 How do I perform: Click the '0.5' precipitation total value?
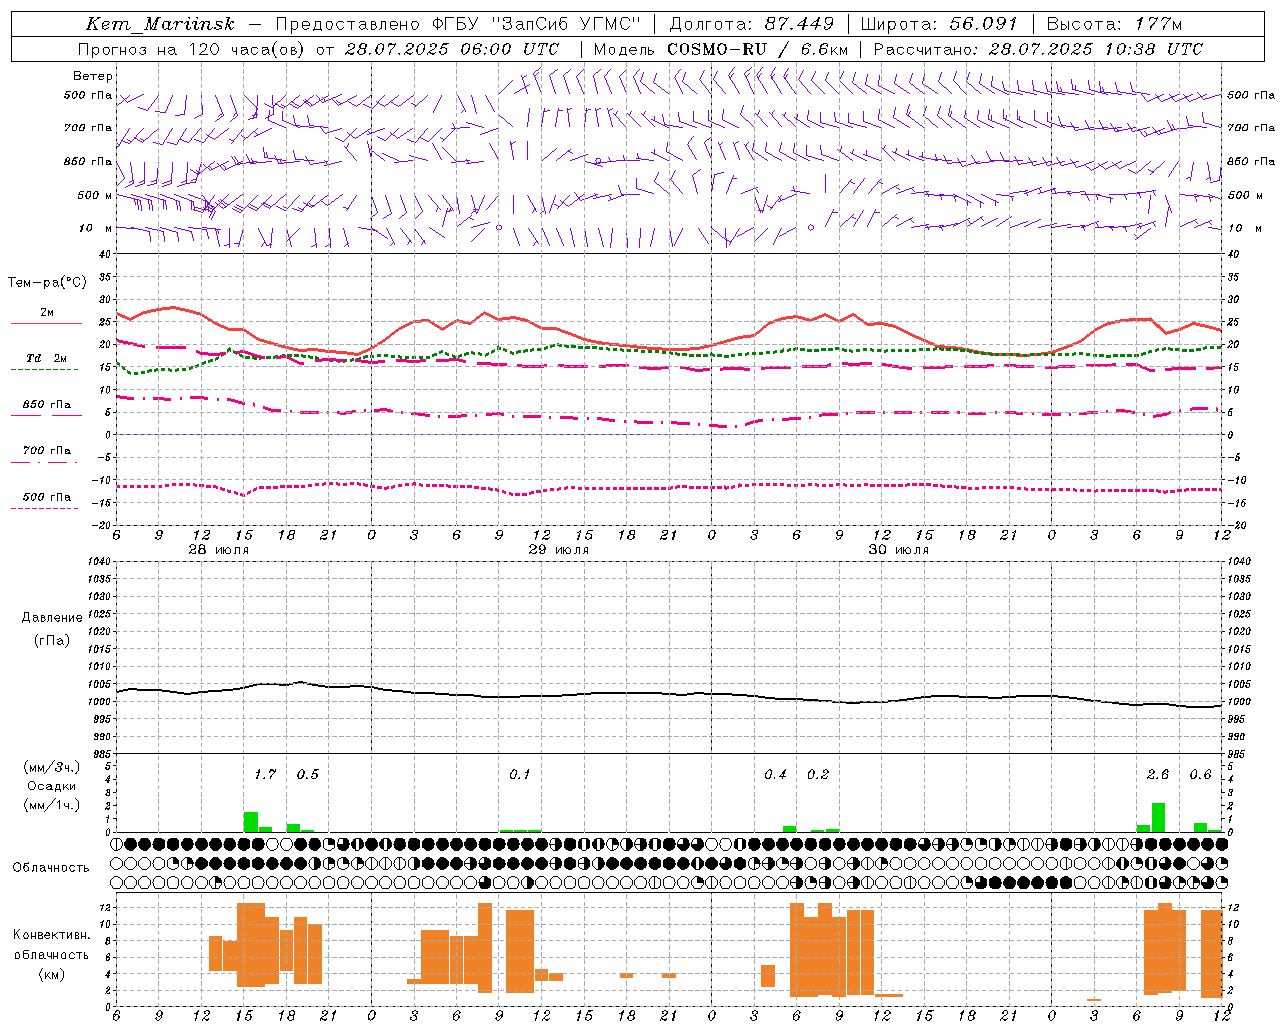[308, 775]
